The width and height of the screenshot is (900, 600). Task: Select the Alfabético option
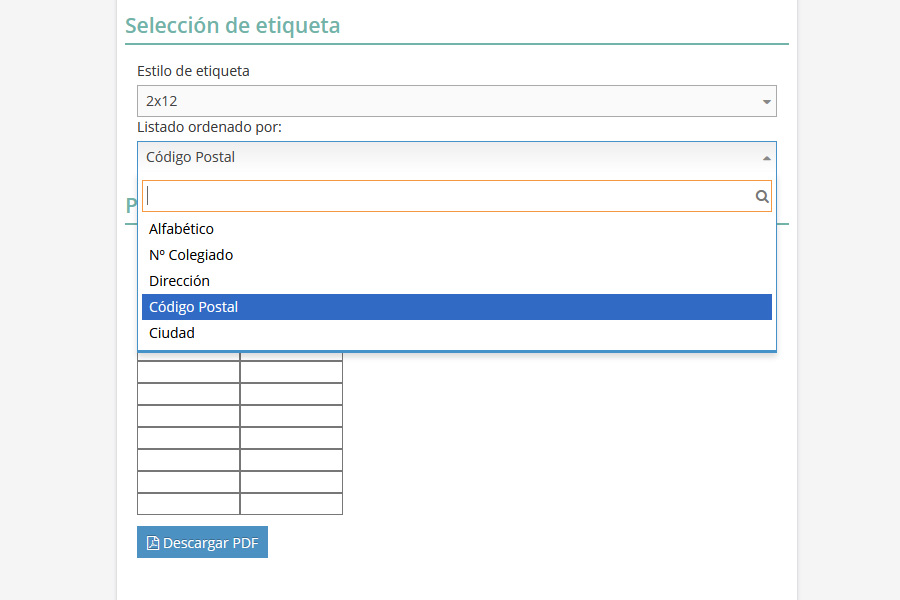coord(456,229)
